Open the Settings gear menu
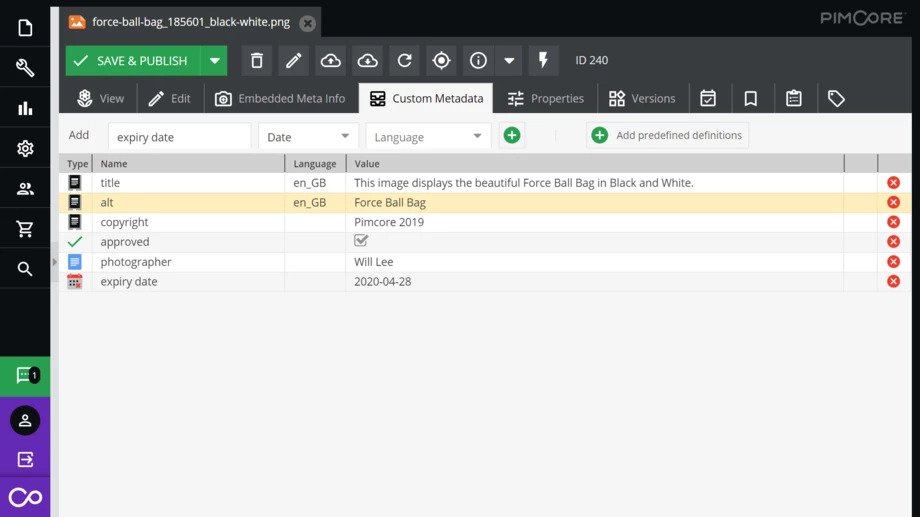Screen dimensions: 920x517 [x=25, y=148]
